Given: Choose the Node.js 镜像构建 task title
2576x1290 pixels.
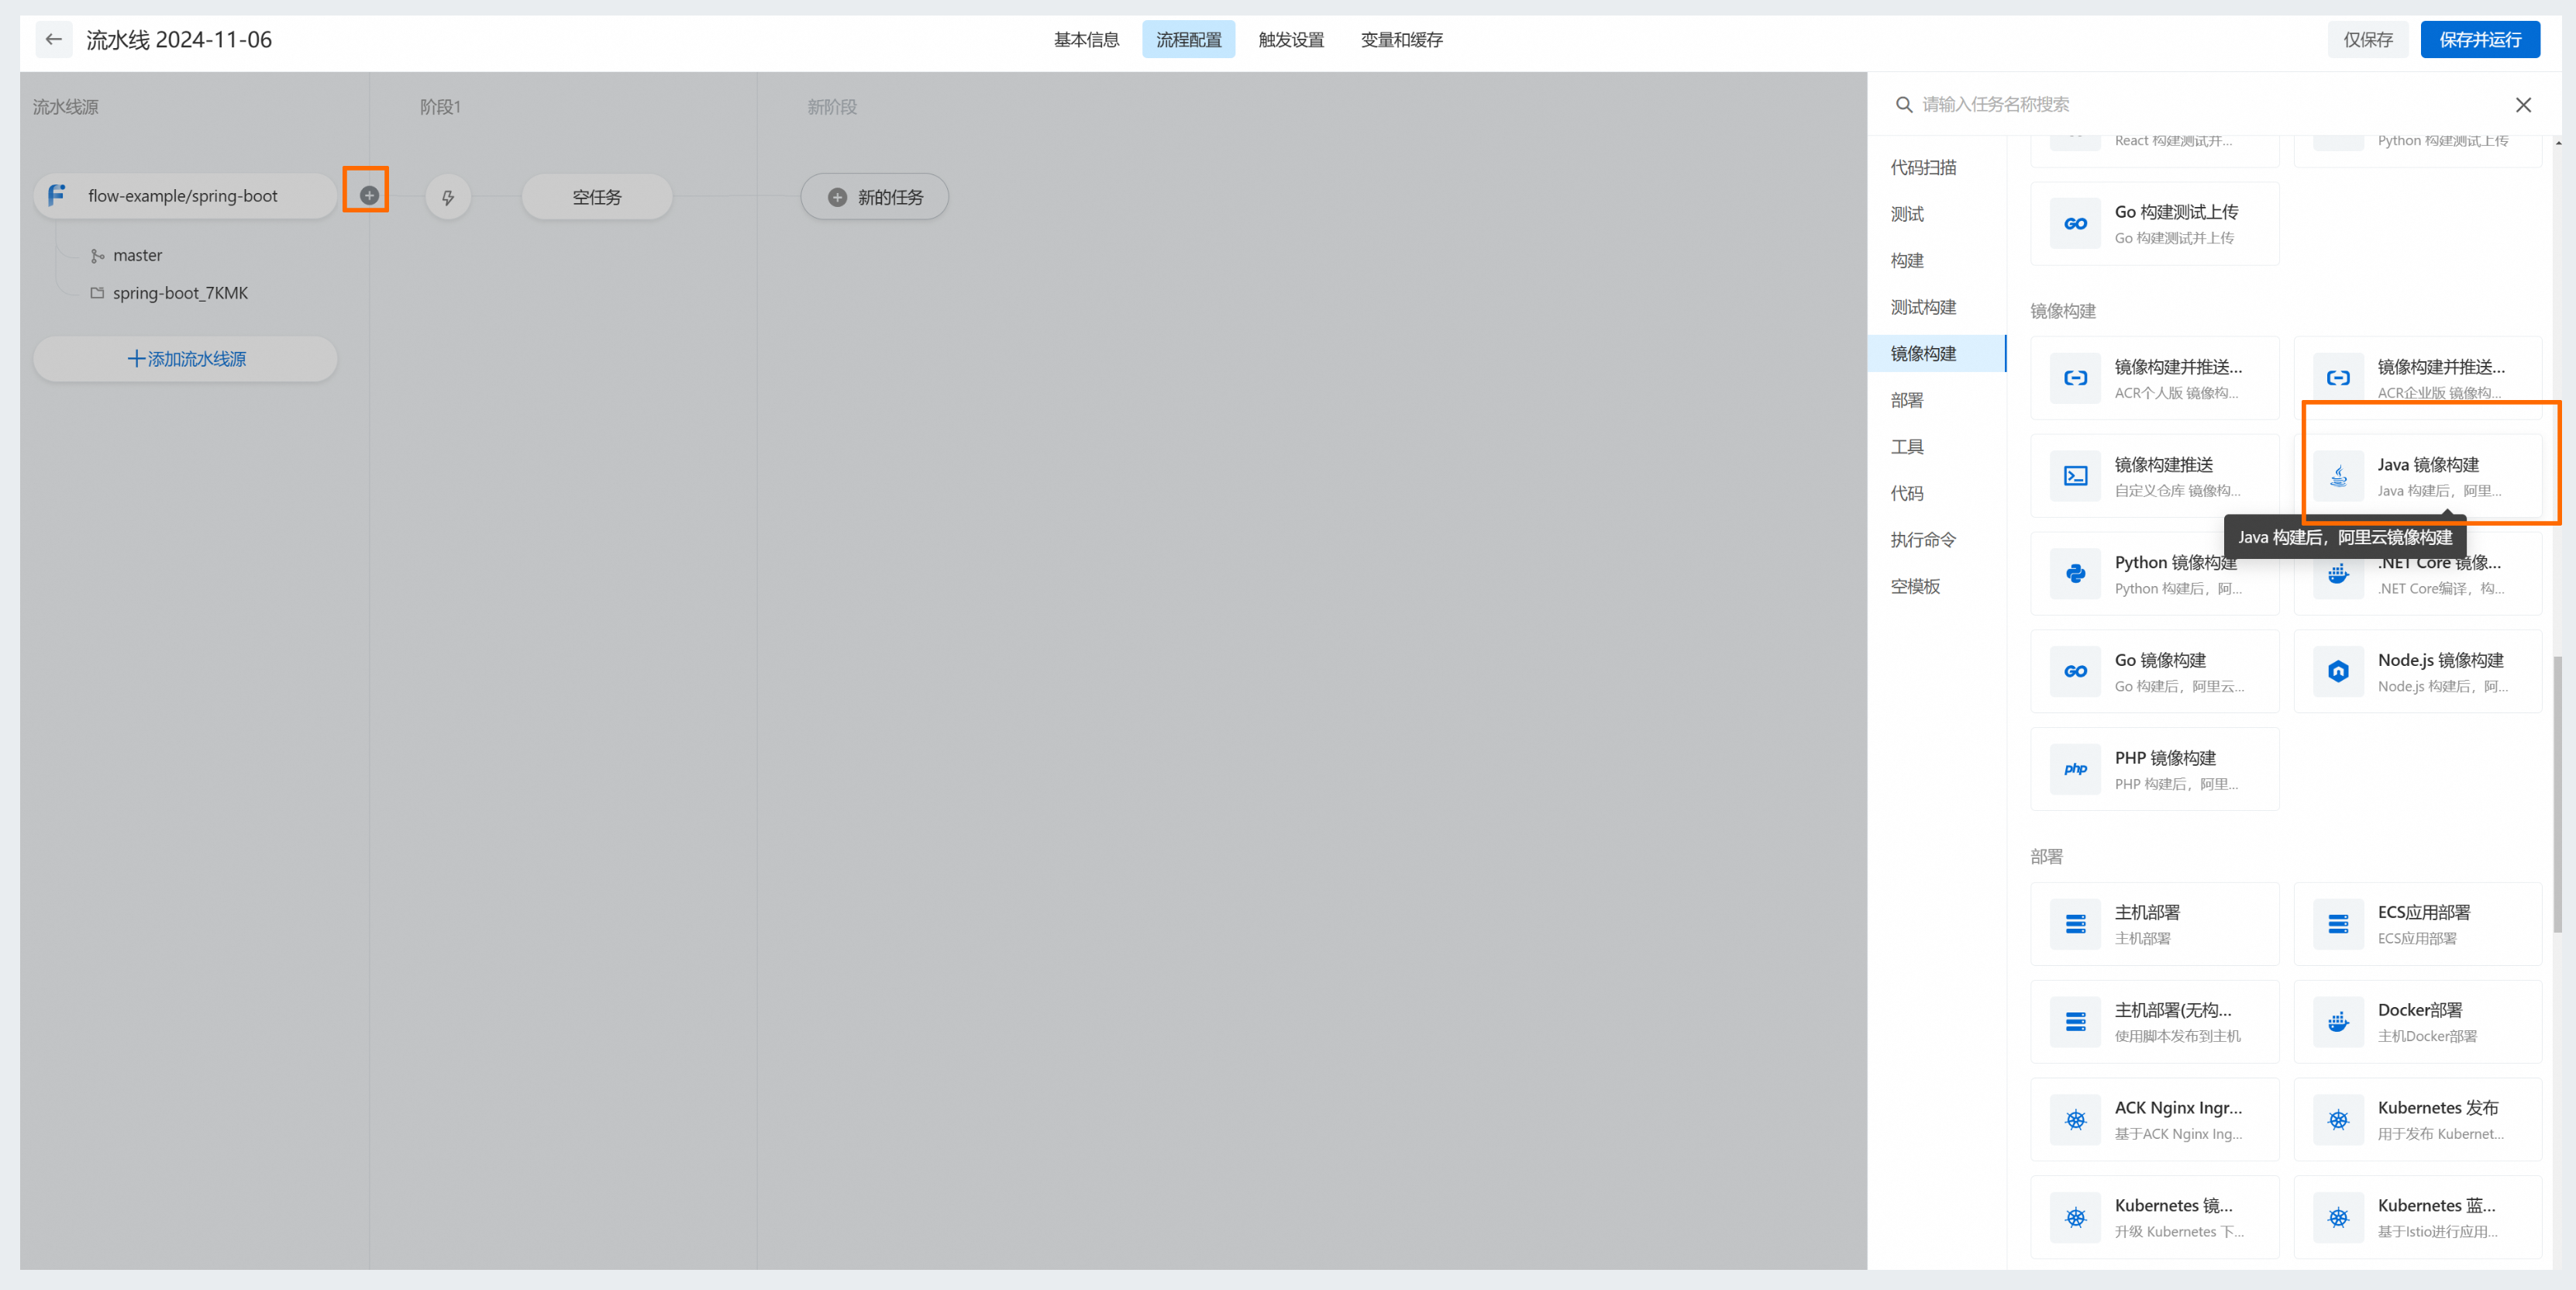Looking at the screenshot, I should [2440, 660].
